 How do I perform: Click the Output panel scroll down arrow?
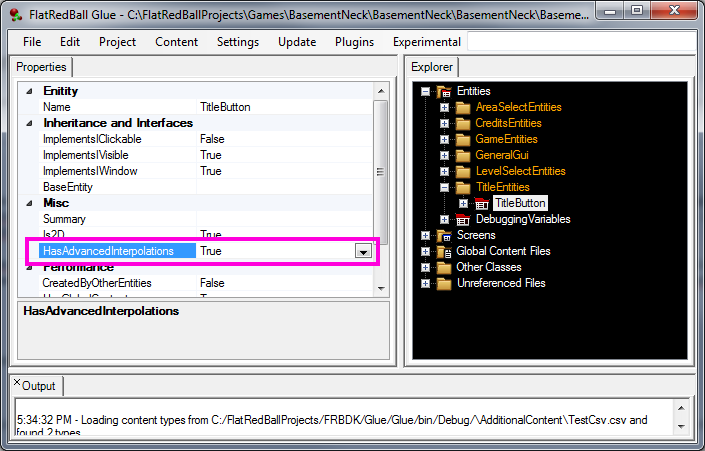[x=681, y=426]
